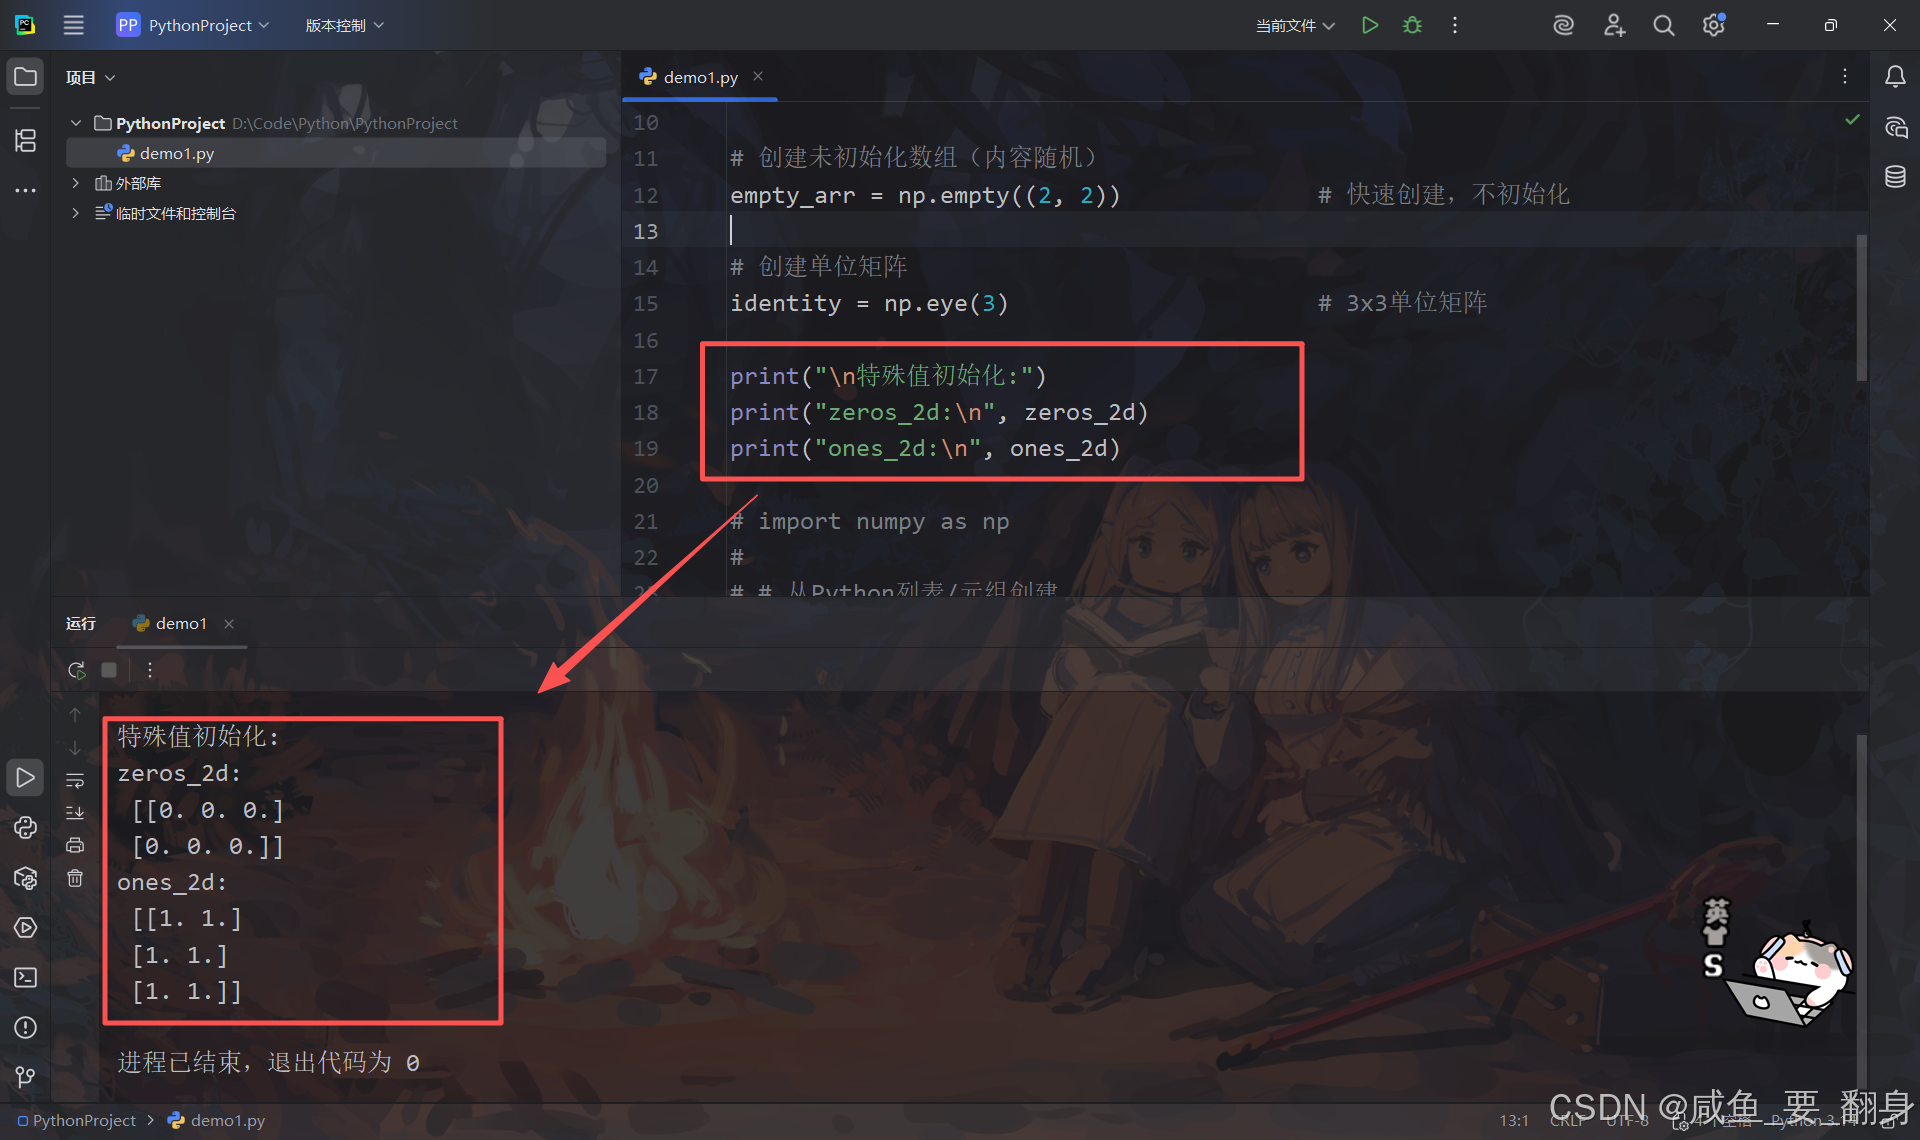Click the Rerun demo1 icon
The image size is (1920, 1140).
[x=76, y=670]
